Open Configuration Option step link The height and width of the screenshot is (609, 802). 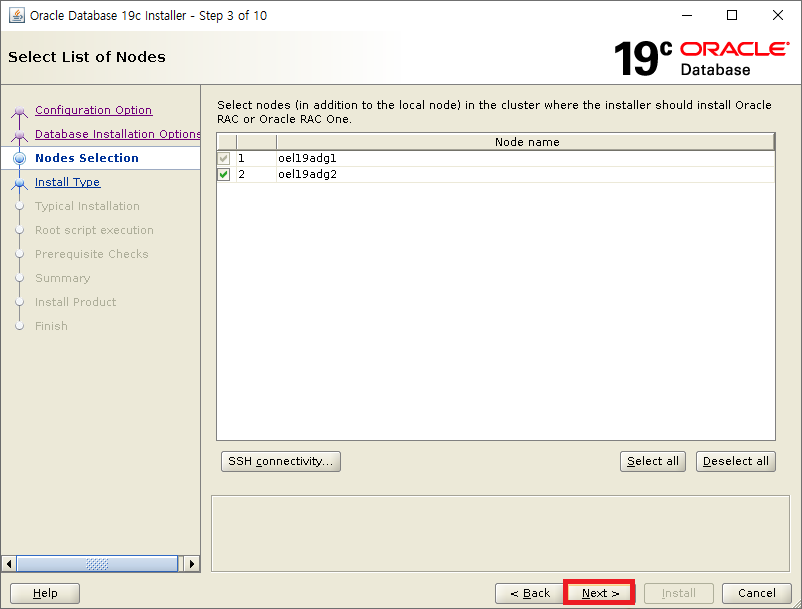94,110
